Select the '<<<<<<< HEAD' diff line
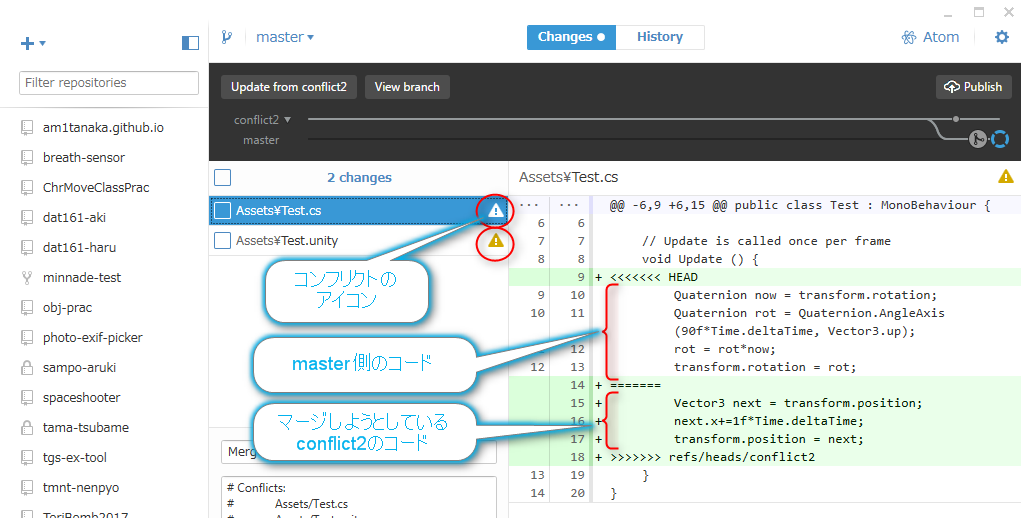This screenshot has height=518, width=1021. point(764,277)
